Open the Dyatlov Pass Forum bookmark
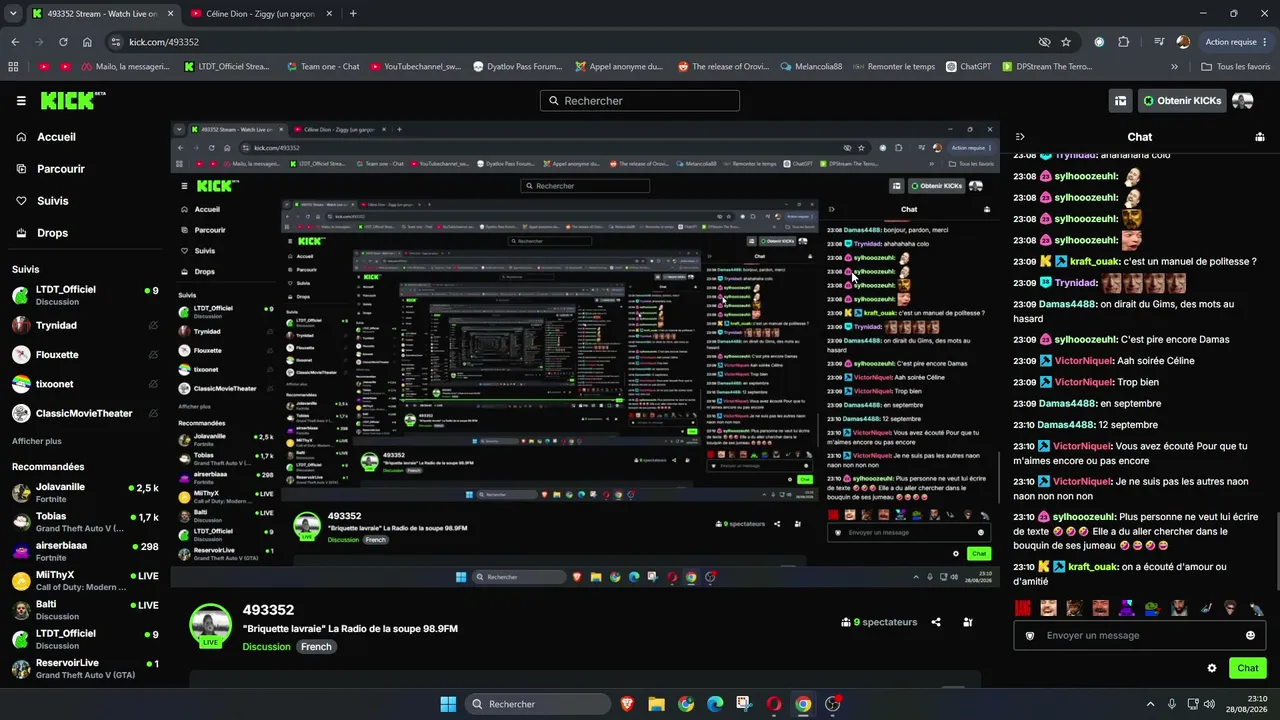1280x720 pixels. pyautogui.click(x=517, y=67)
